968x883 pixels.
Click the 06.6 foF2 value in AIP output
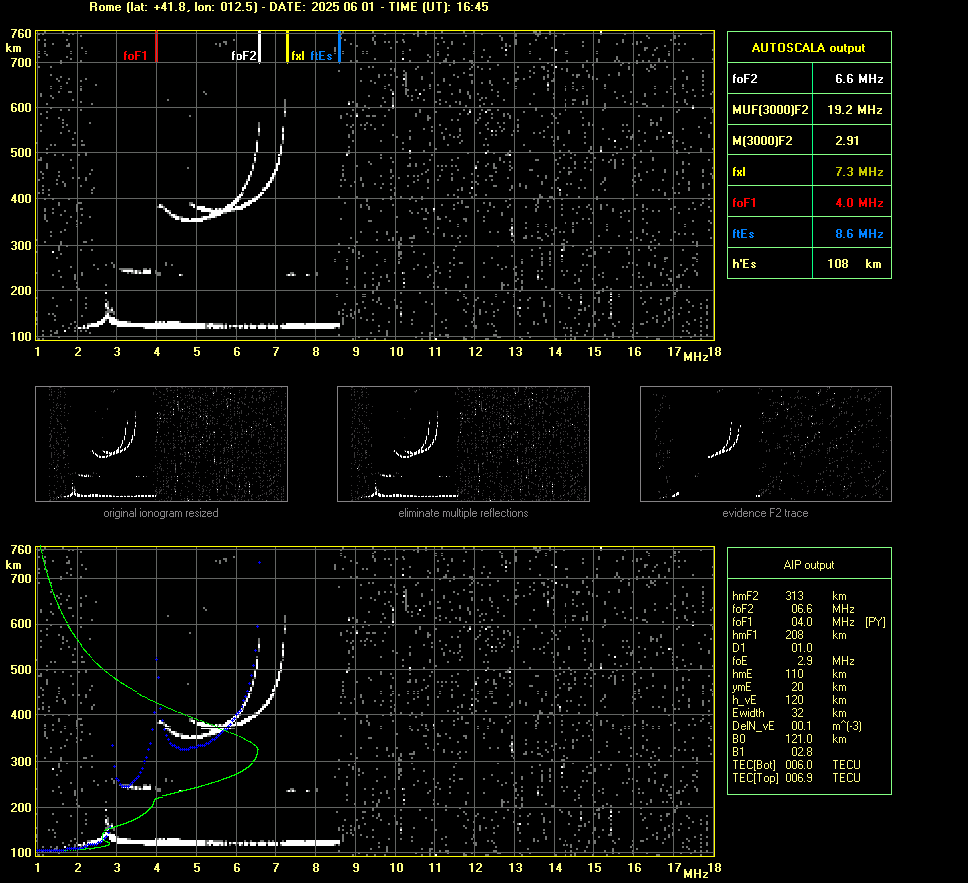pyautogui.click(x=801, y=609)
